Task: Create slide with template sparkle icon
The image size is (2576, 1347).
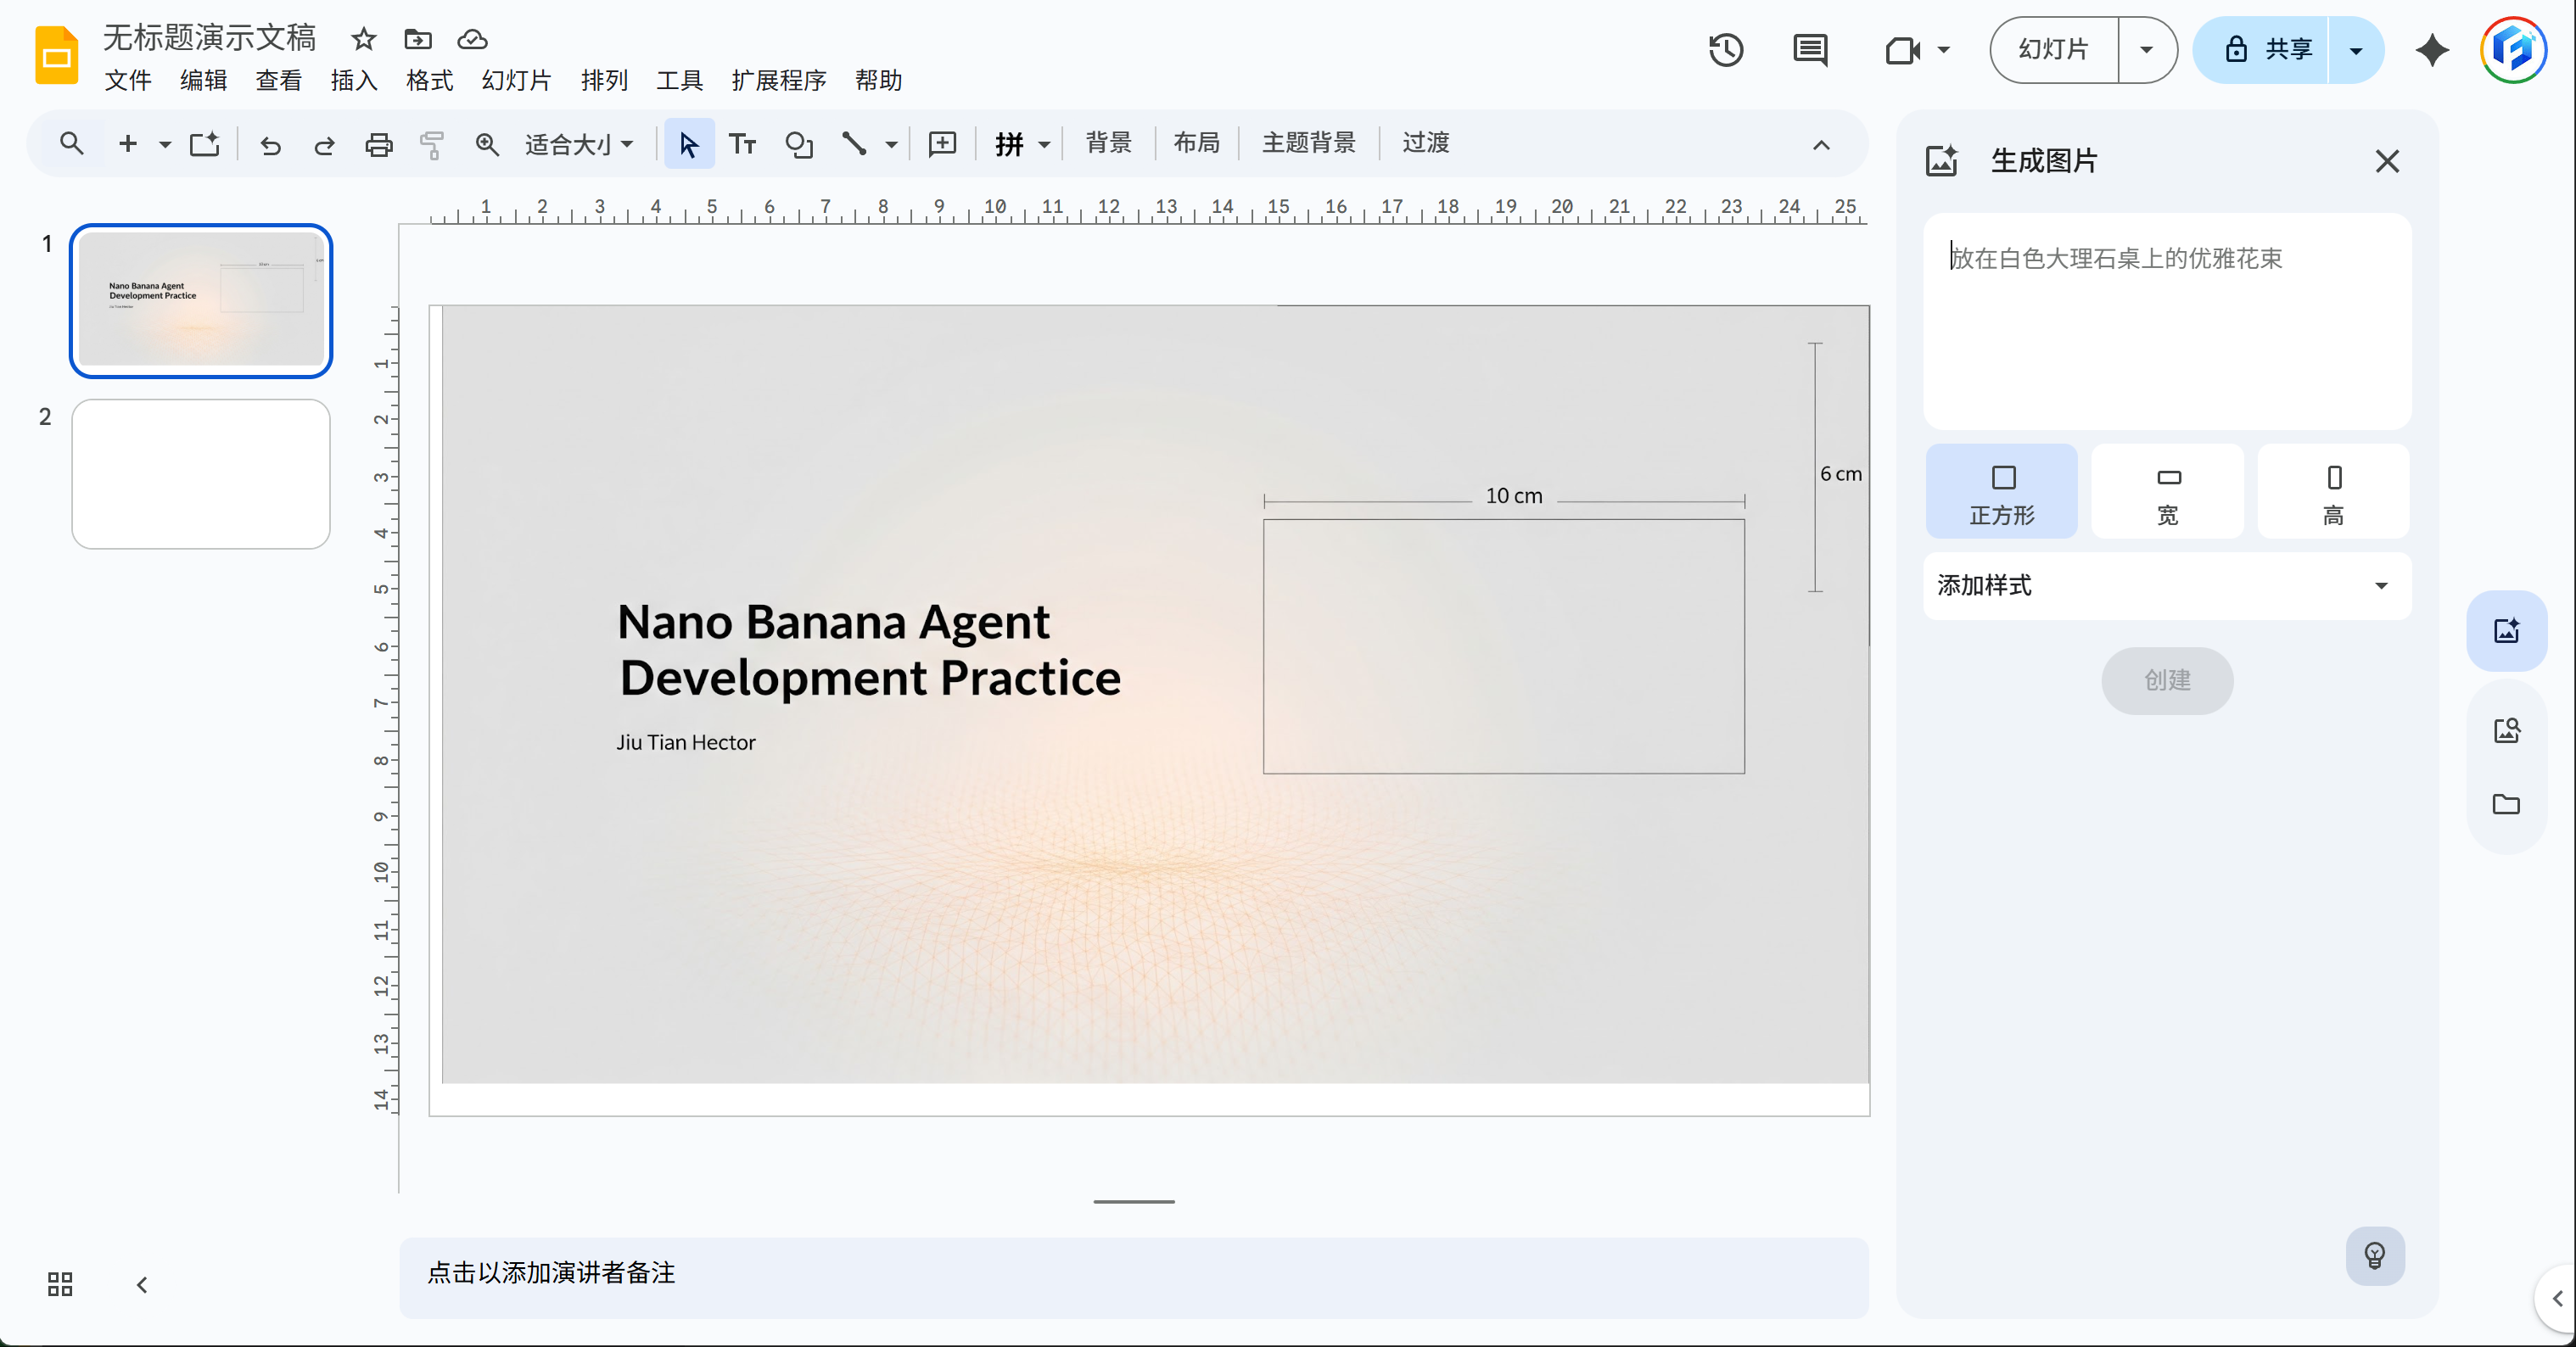Action: pos(205,144)
